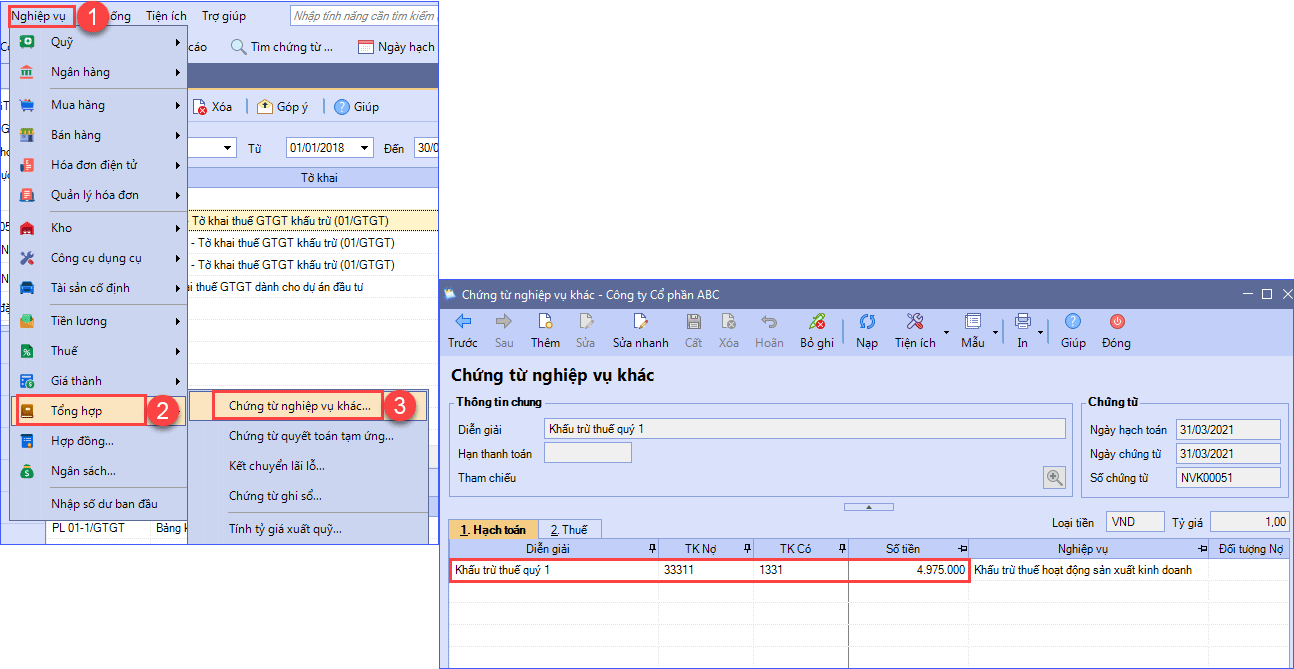Click the In printer icon

(1022, 322)
